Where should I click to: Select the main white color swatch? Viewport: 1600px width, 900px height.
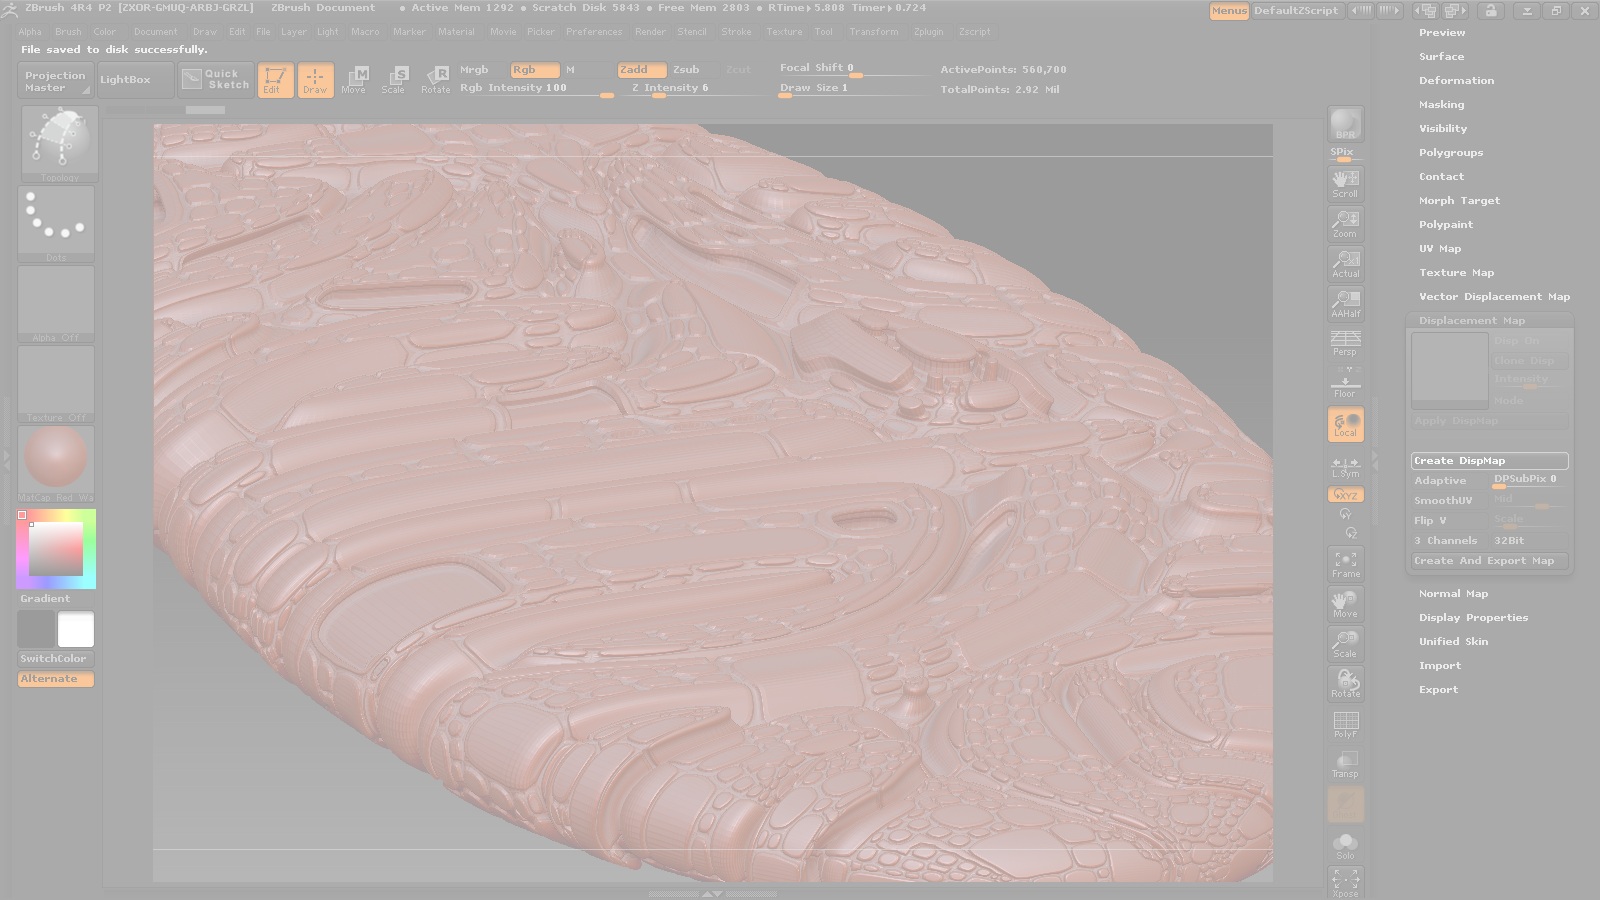[76, 630]
